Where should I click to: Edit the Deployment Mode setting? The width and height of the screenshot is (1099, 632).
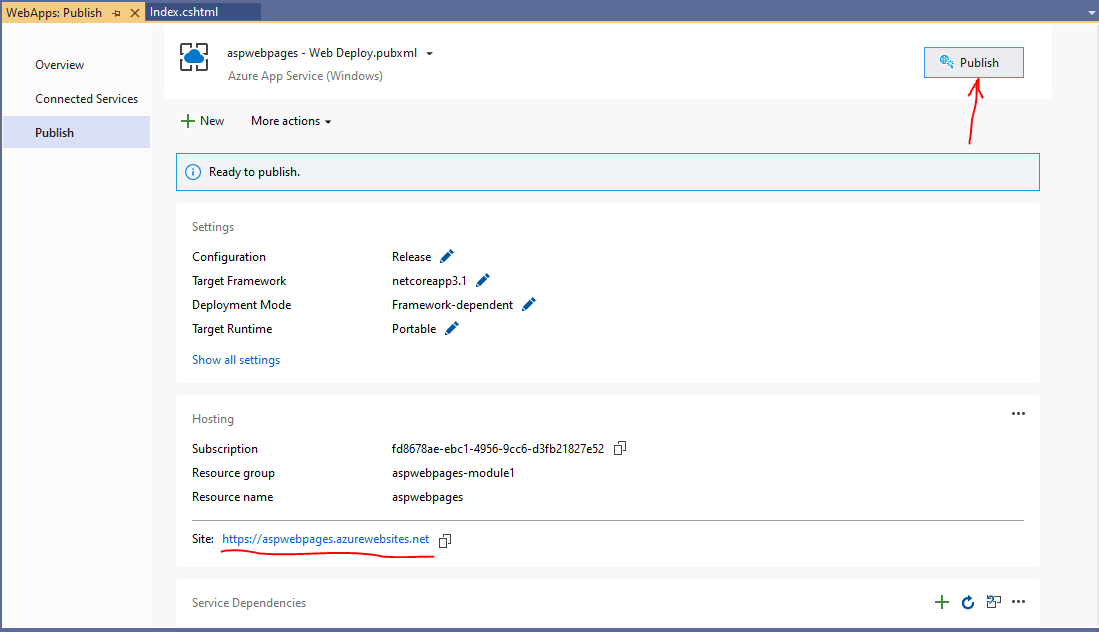(529, 304)
